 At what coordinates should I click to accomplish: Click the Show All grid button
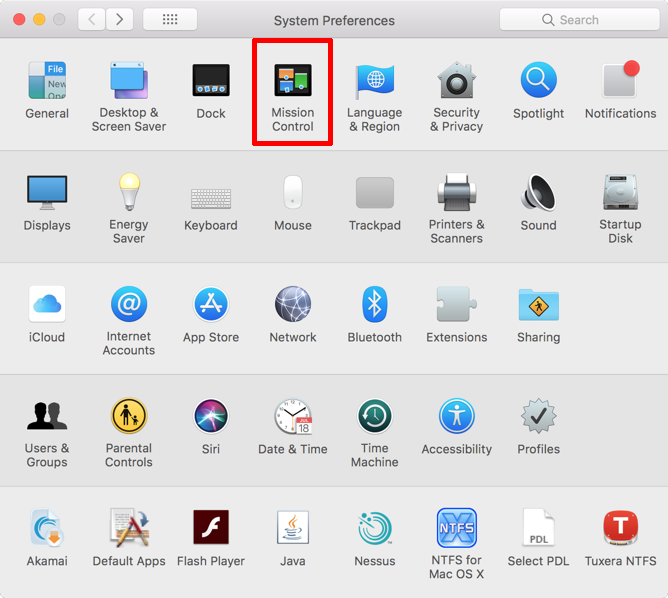point(170,19)
